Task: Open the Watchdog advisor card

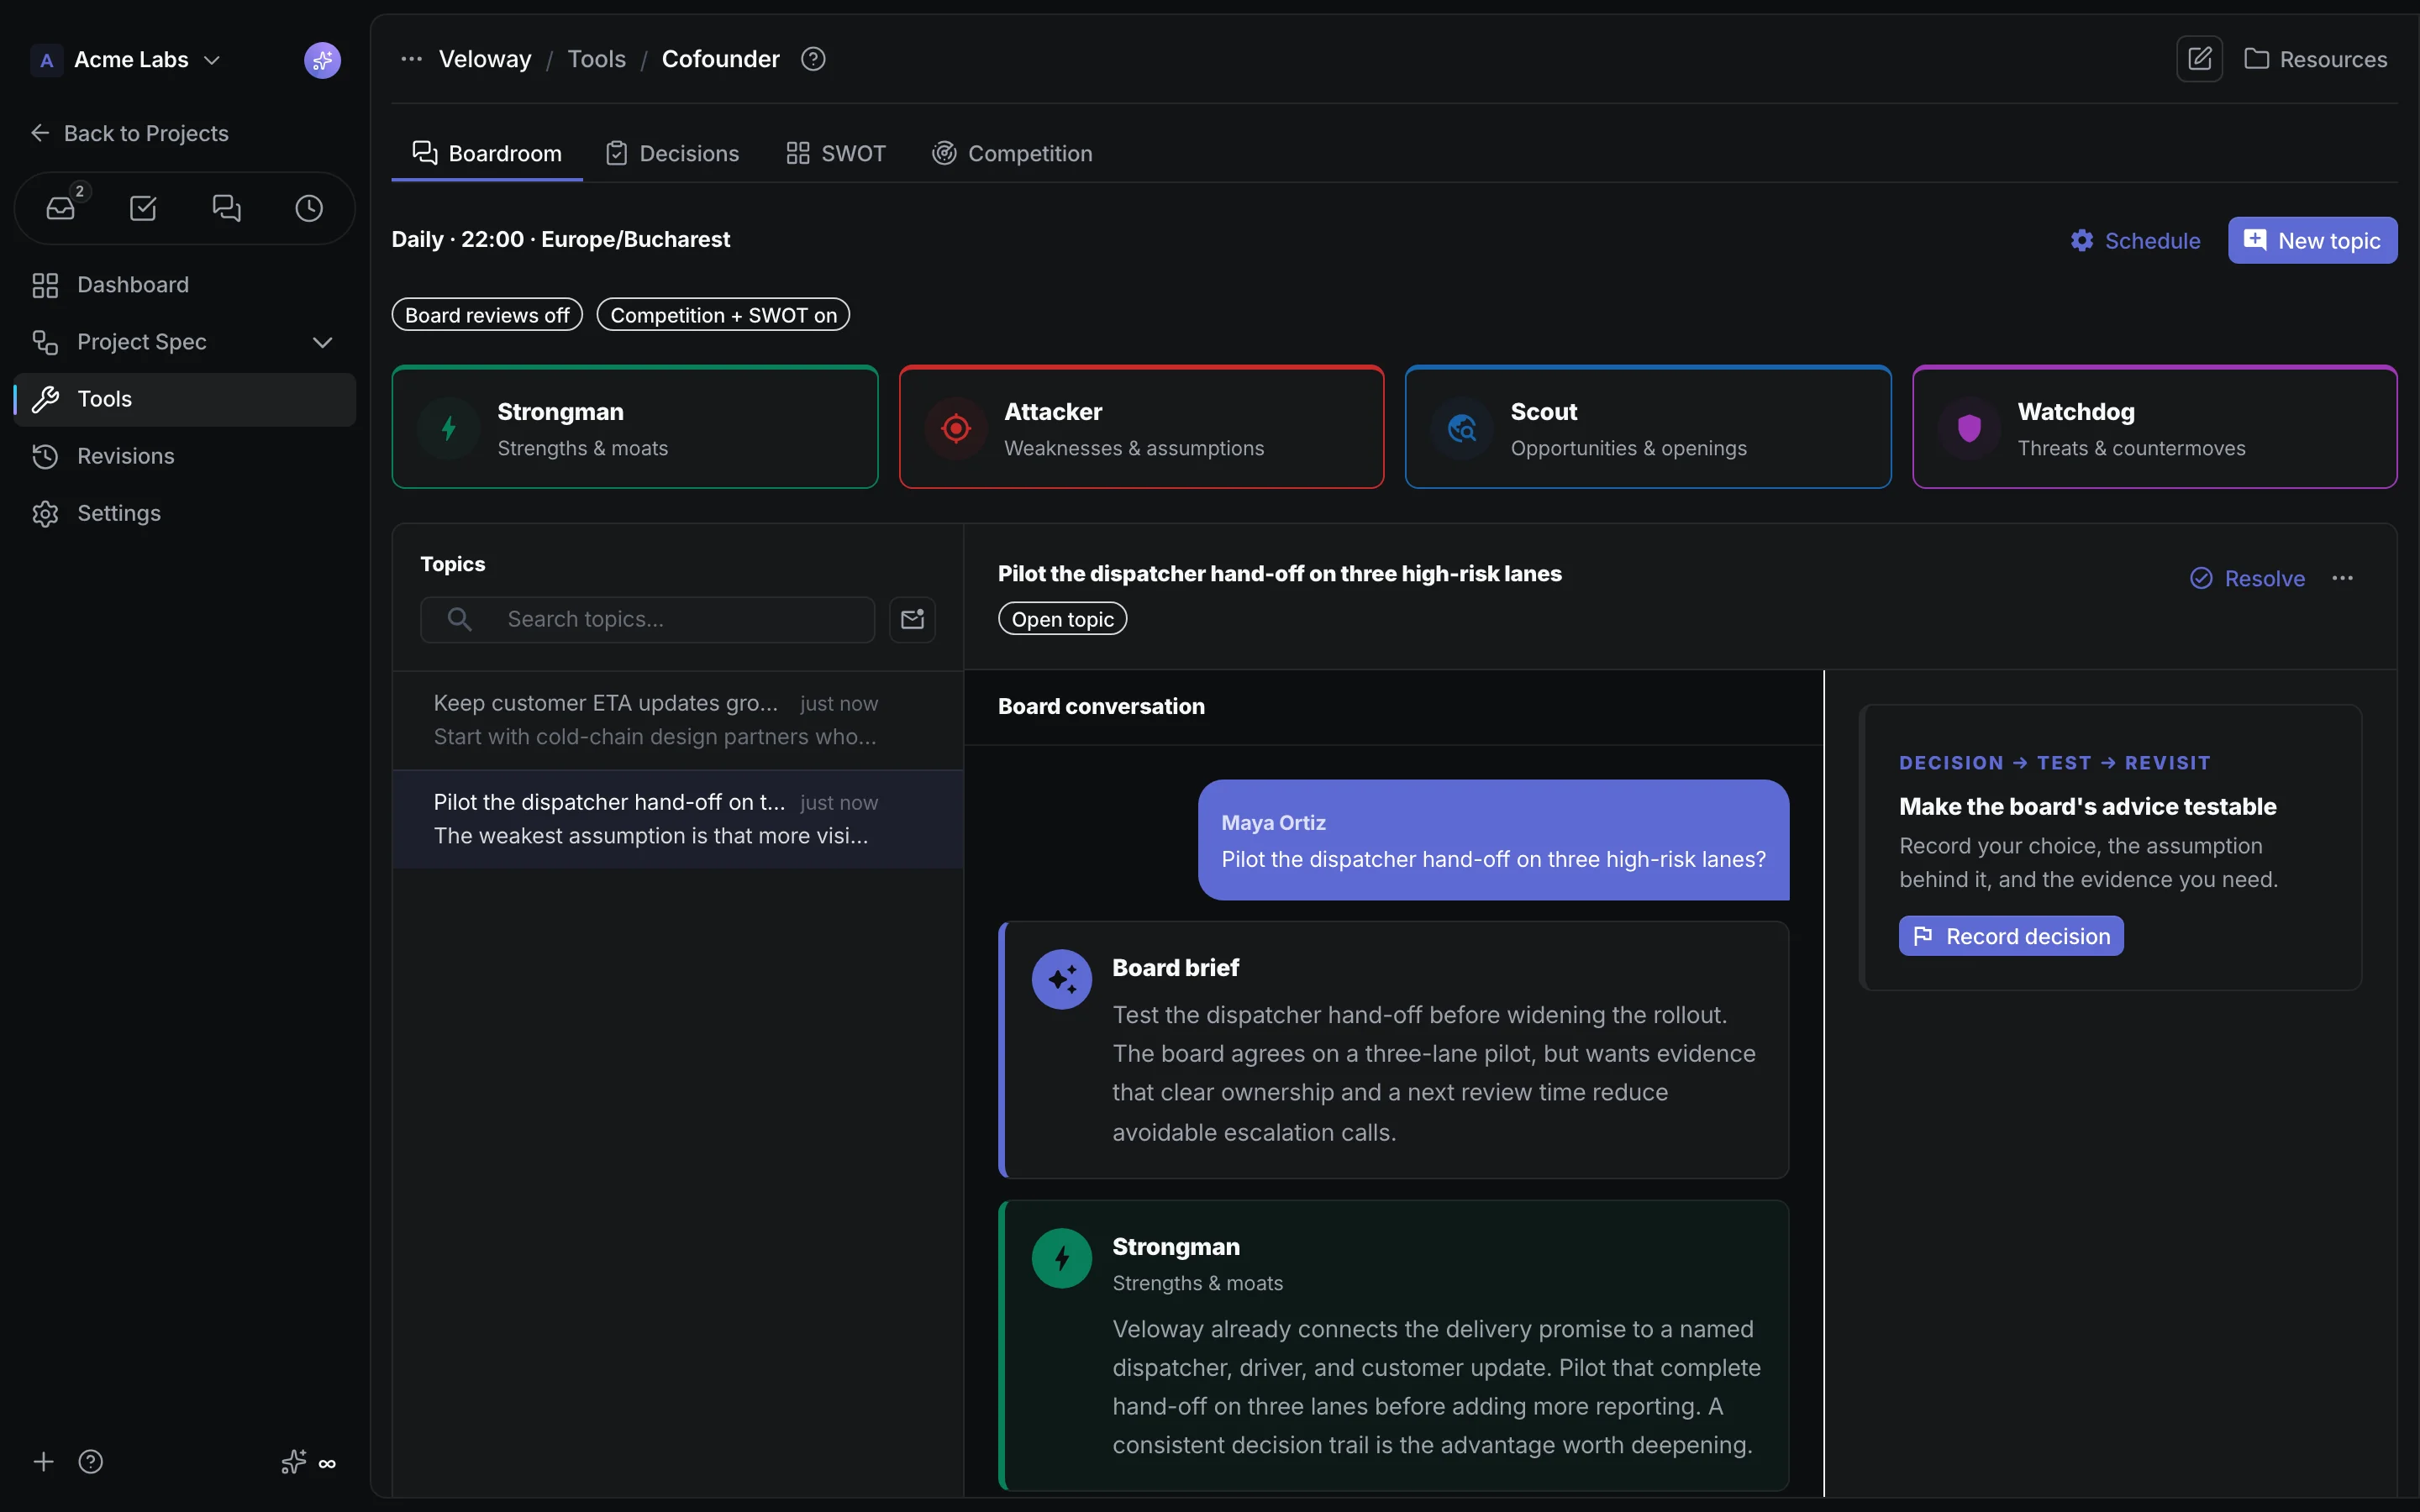Action: click(2155, 427)
